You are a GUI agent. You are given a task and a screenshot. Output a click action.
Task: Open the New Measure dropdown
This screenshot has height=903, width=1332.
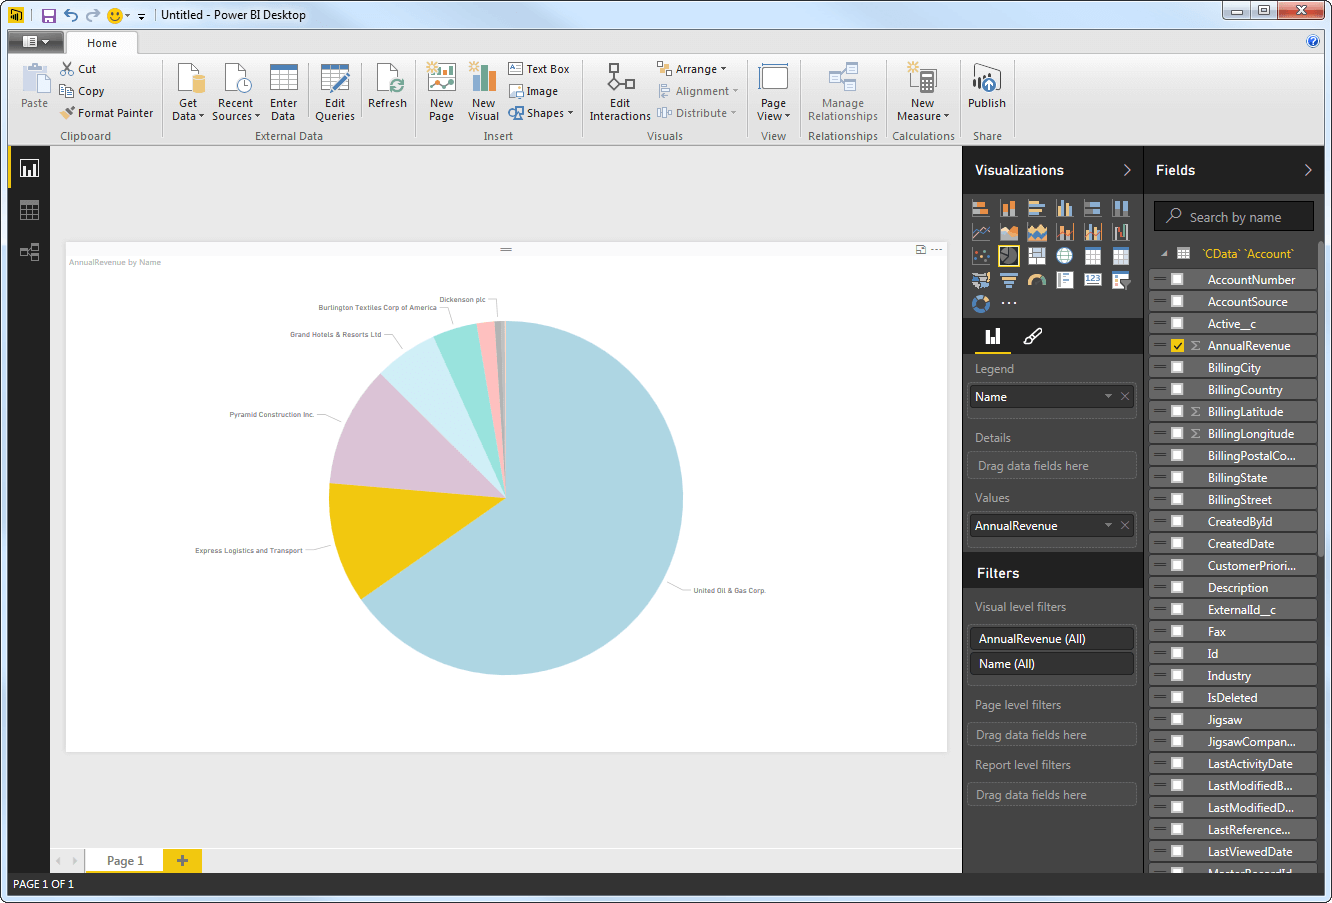tap(922, 93)
